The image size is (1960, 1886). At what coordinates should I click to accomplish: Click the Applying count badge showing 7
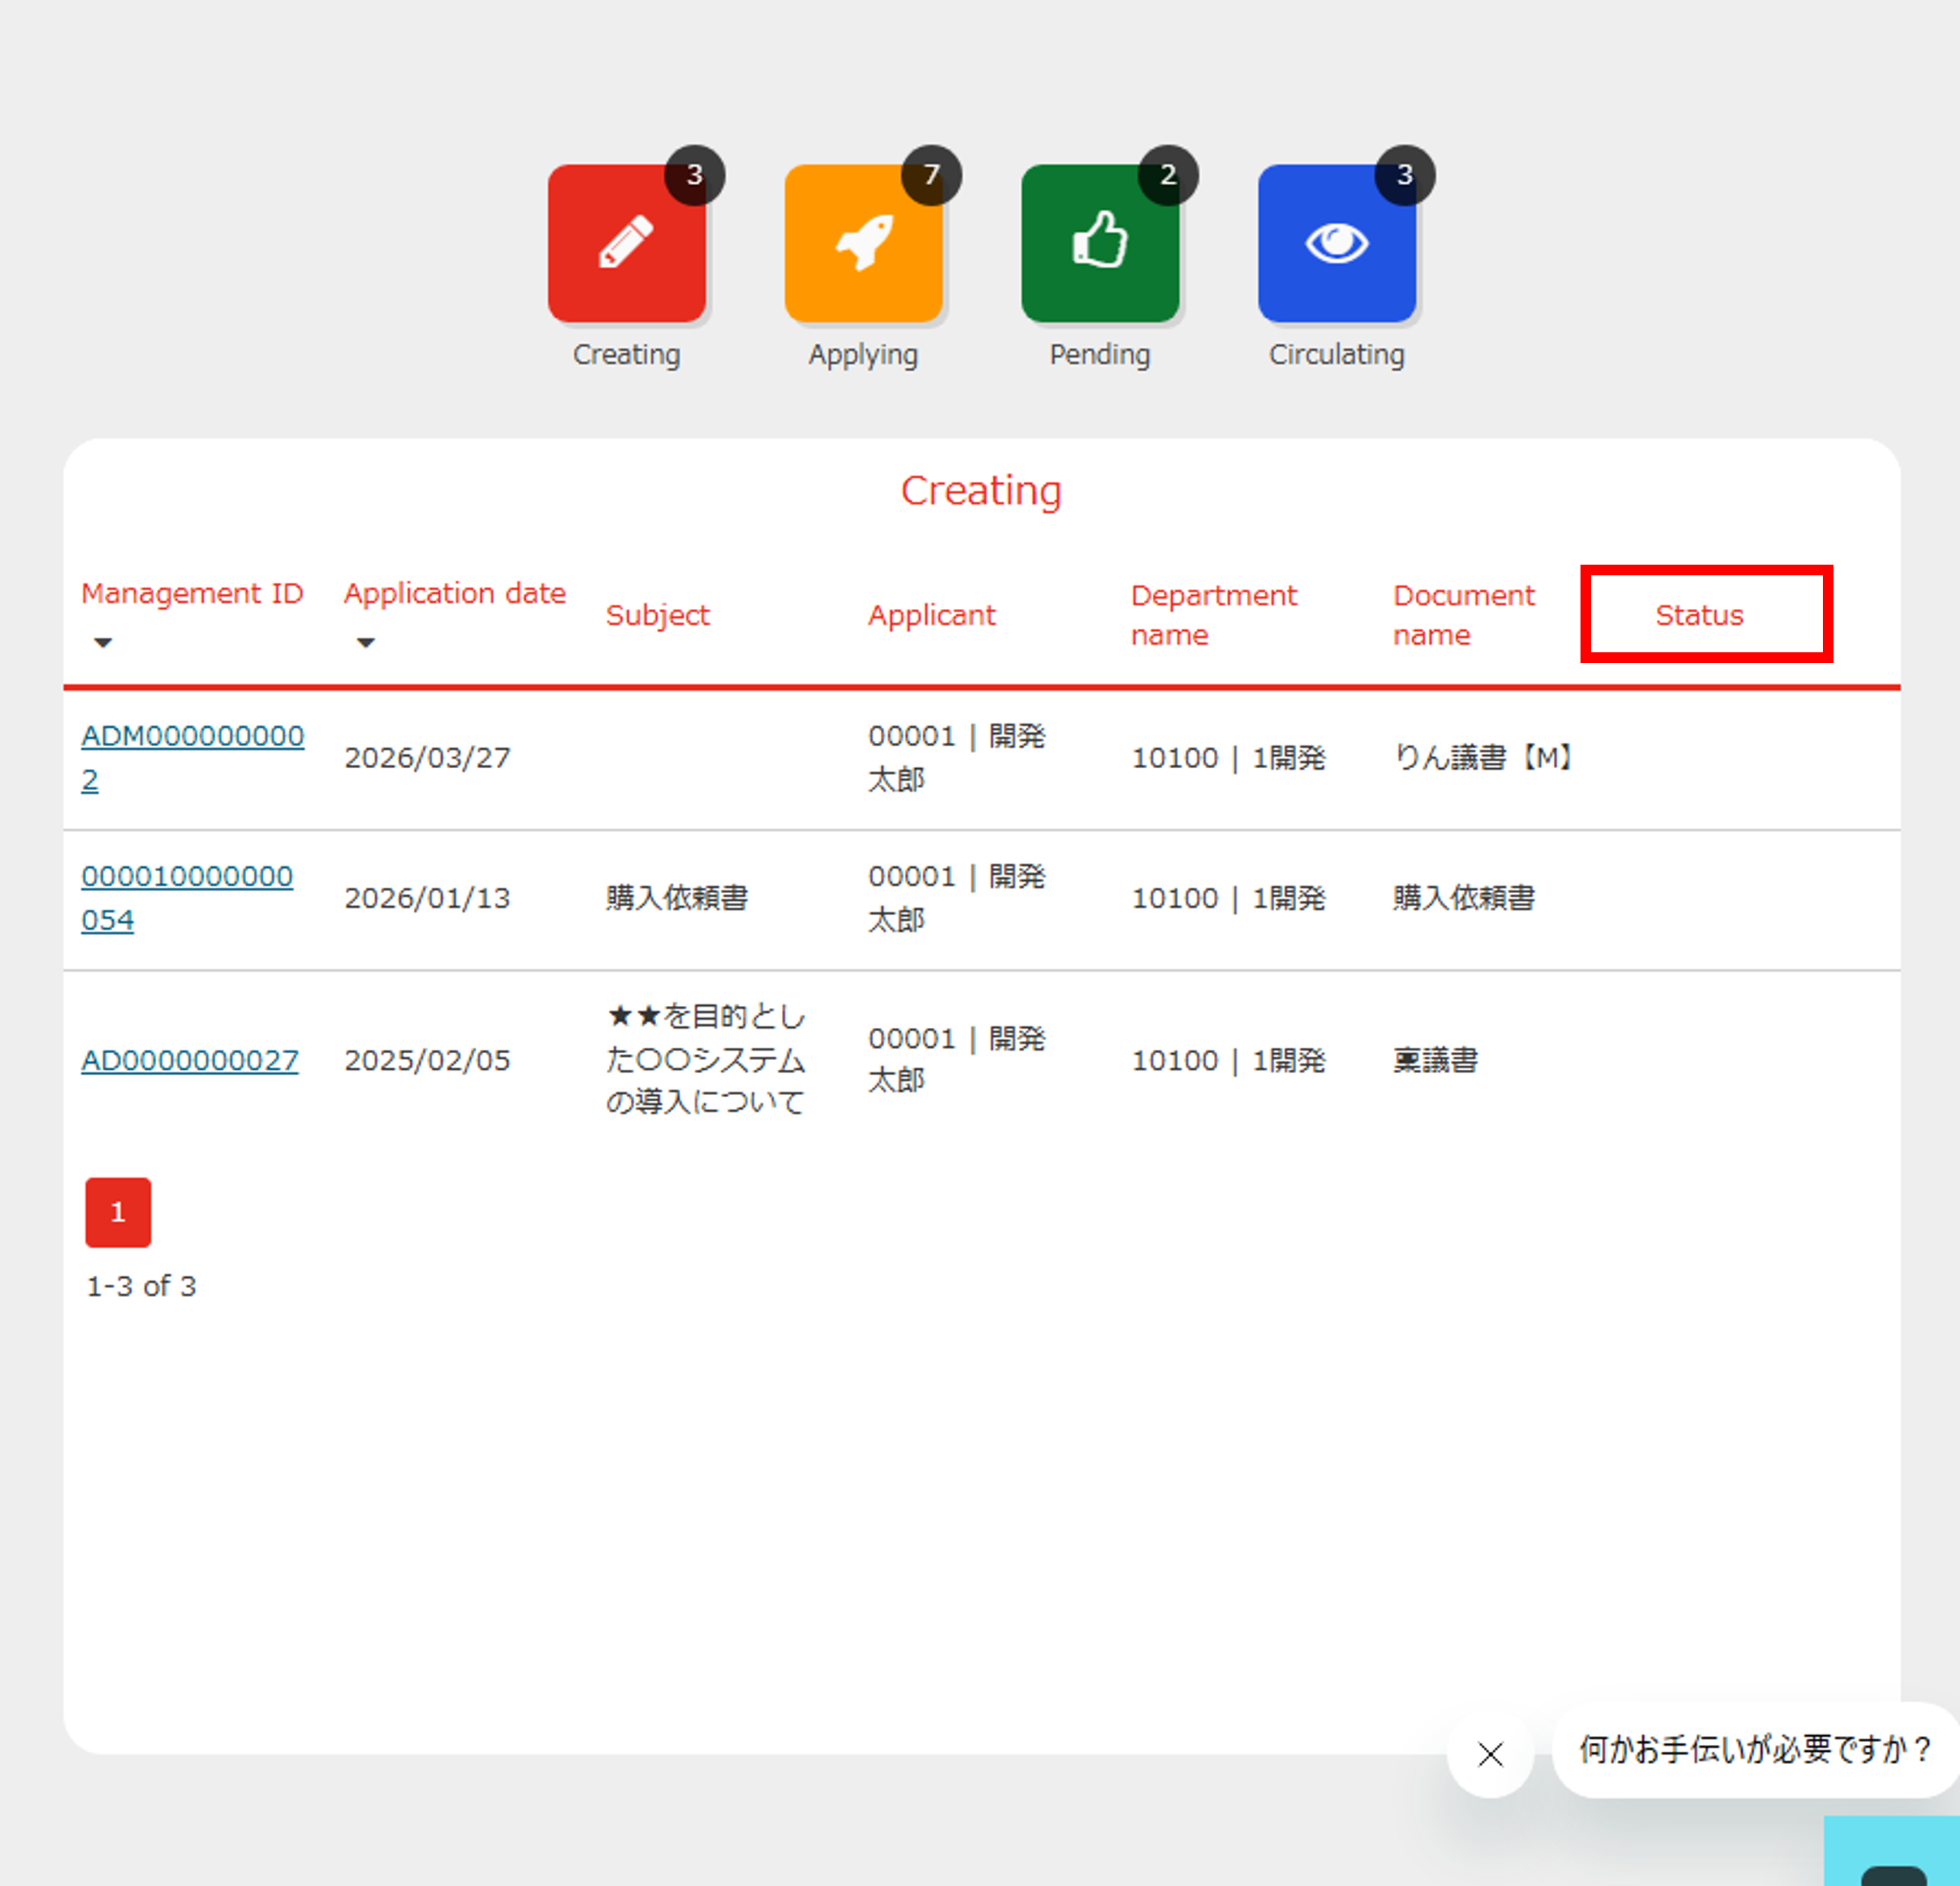click(932, 175)
